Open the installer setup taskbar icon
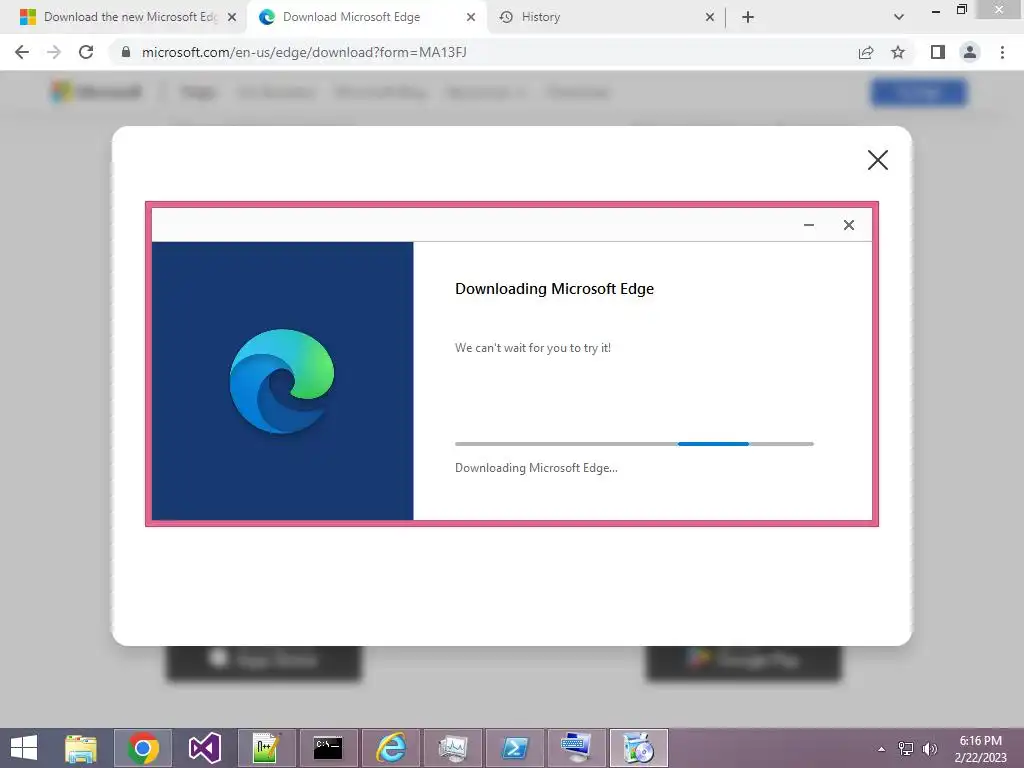 tap(639, 748)
